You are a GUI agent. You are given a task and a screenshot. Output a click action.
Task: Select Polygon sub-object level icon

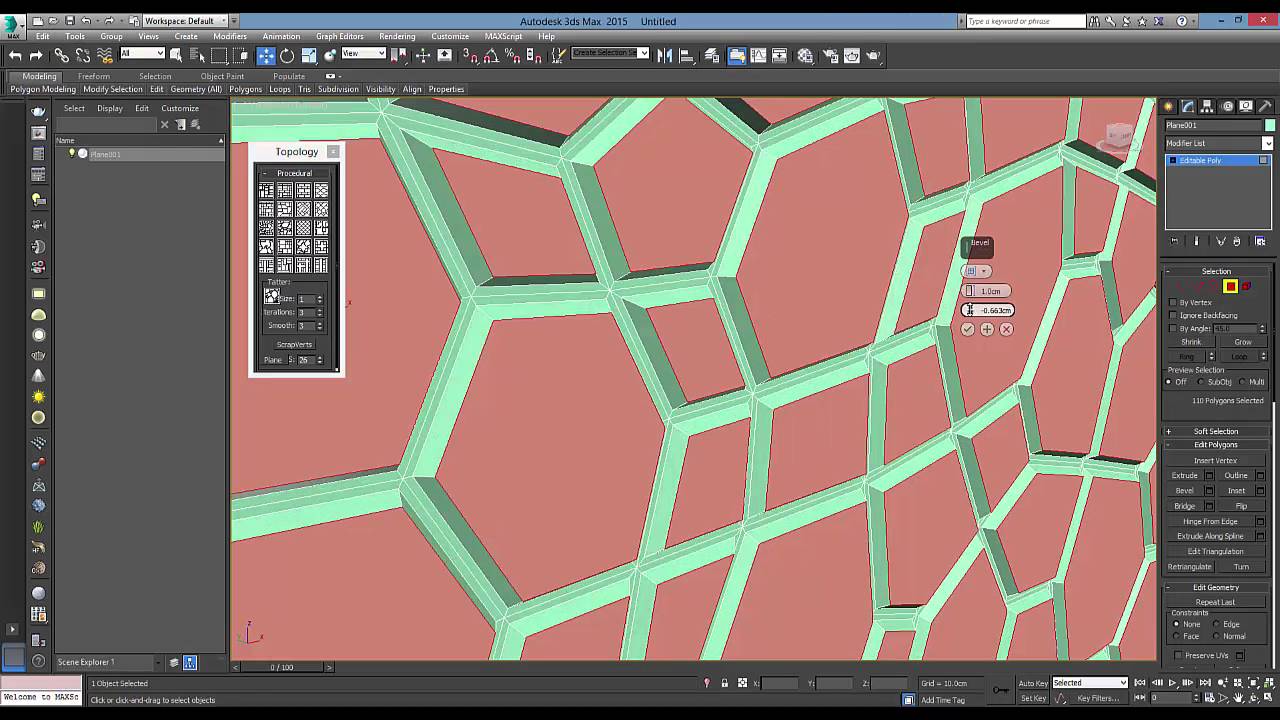(x=1230, y=287)
